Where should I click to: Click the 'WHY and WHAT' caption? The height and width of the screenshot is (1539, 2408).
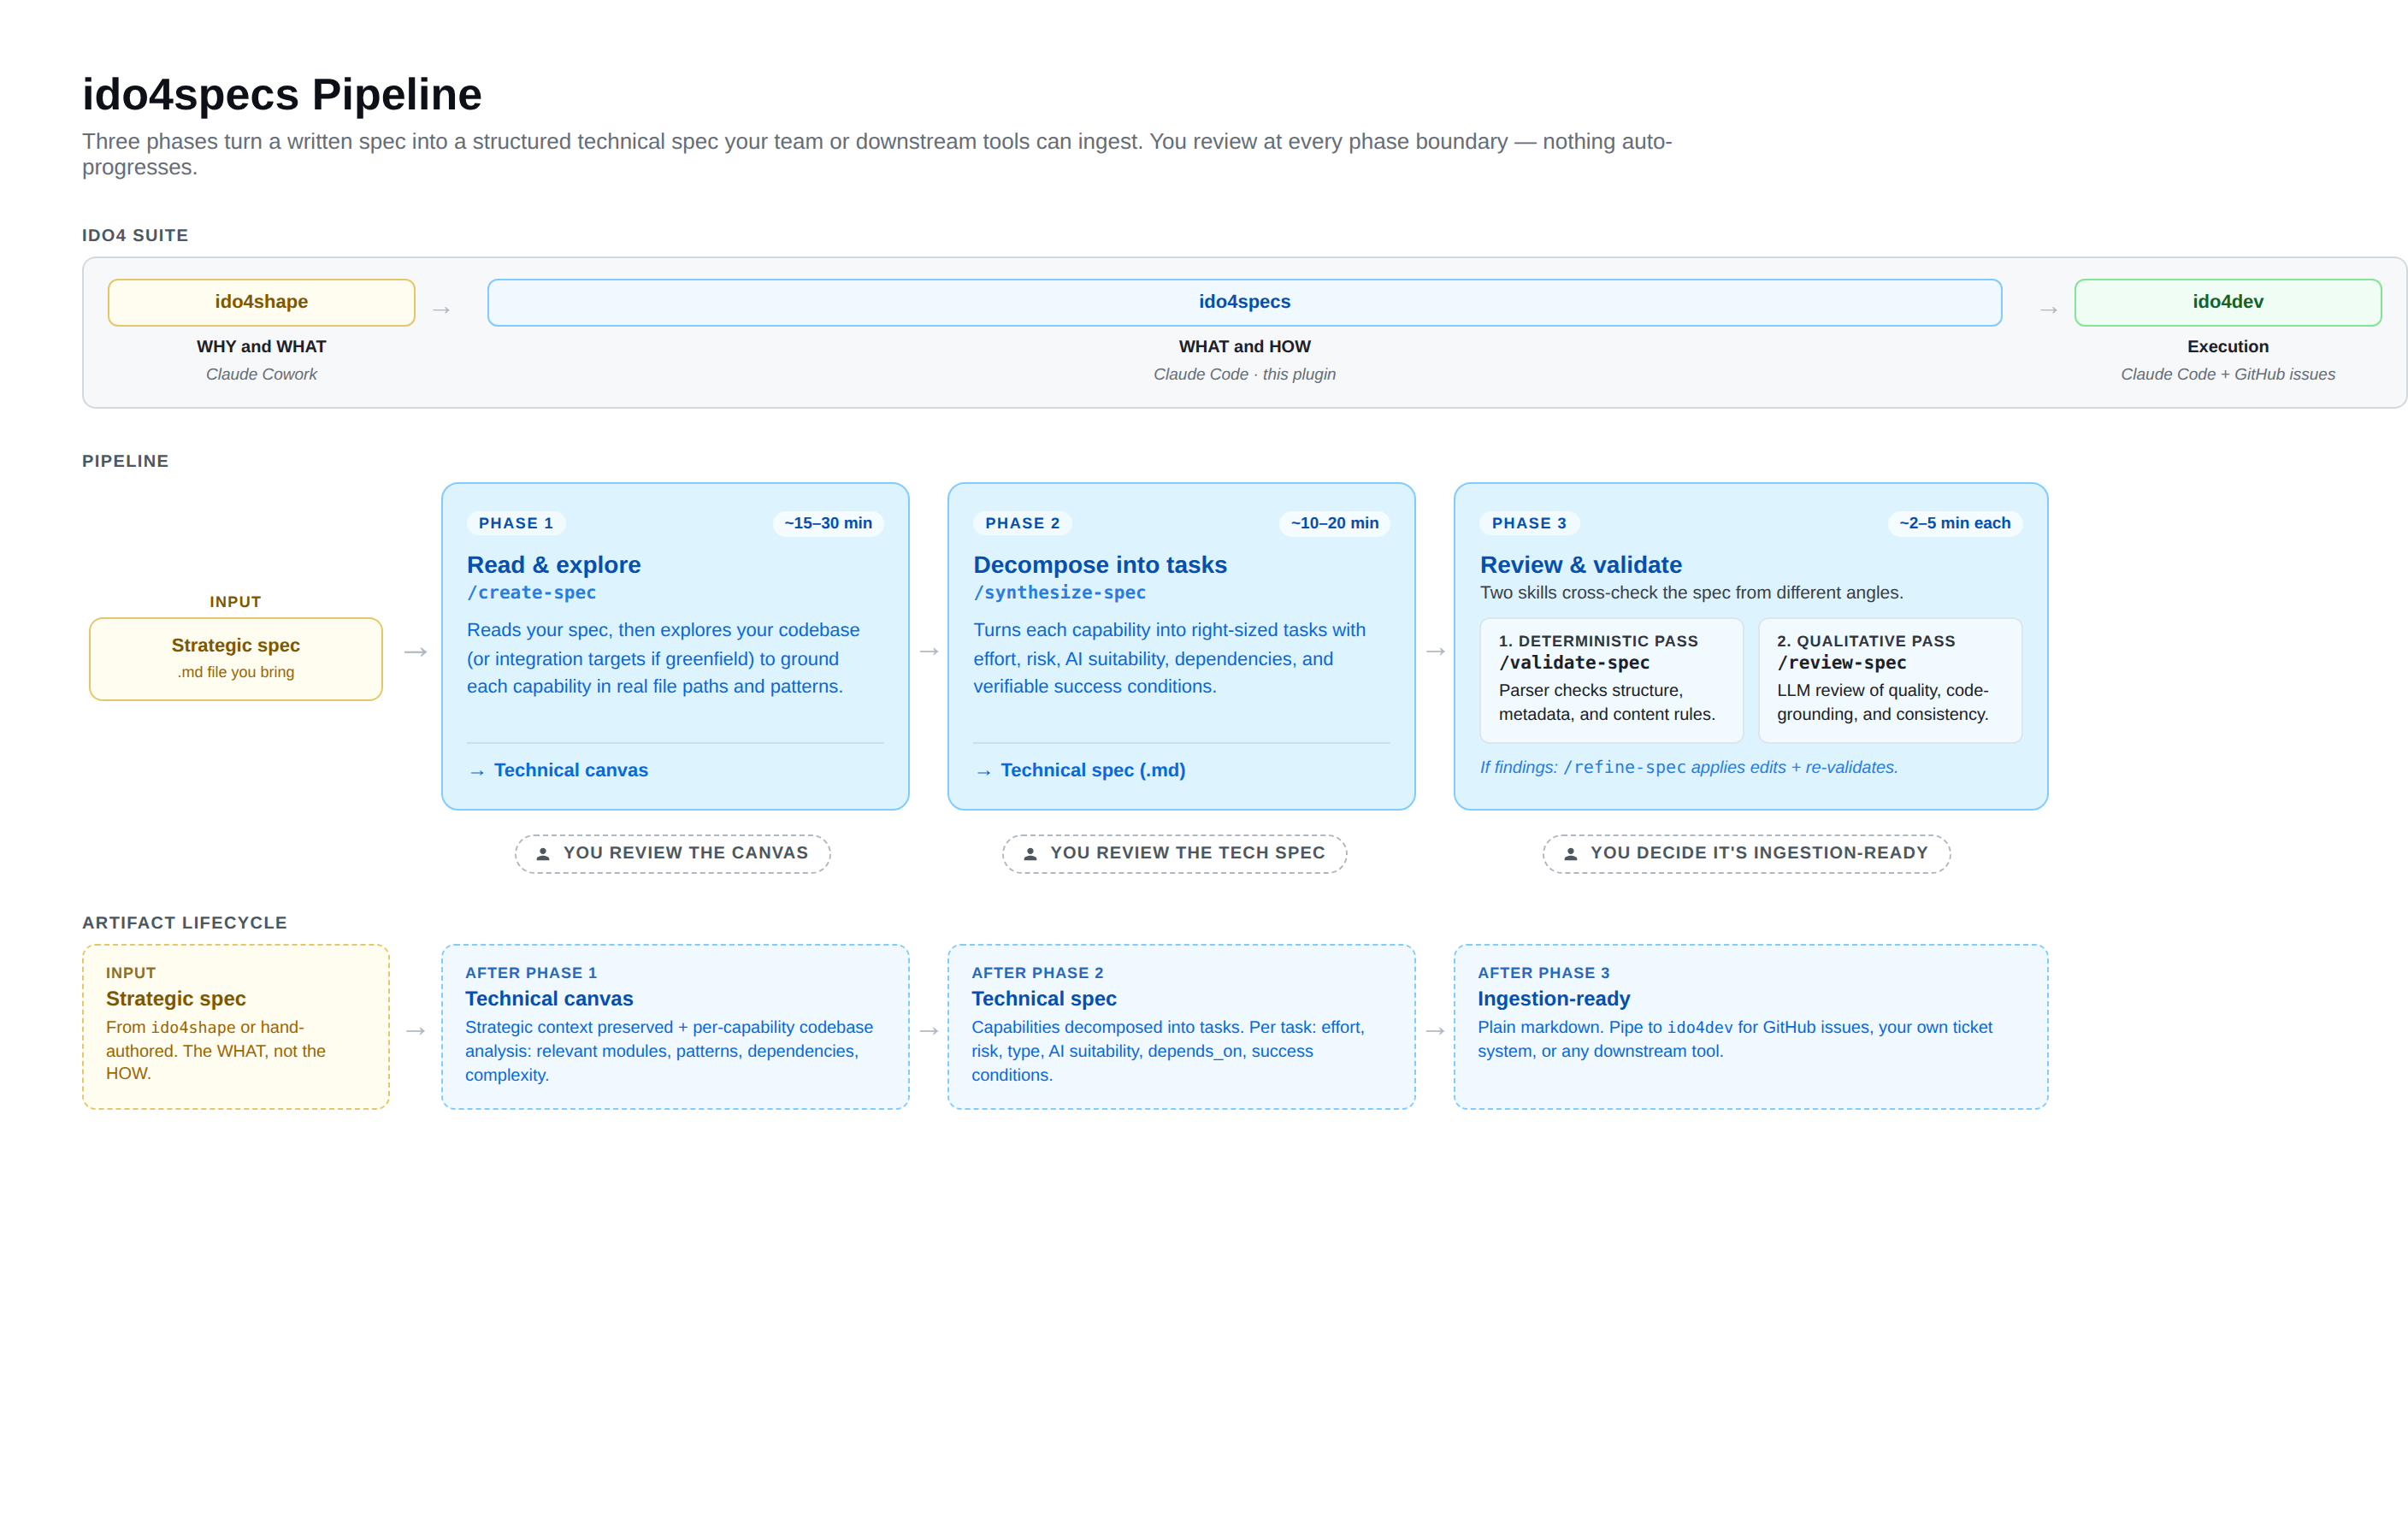(261, 347)
